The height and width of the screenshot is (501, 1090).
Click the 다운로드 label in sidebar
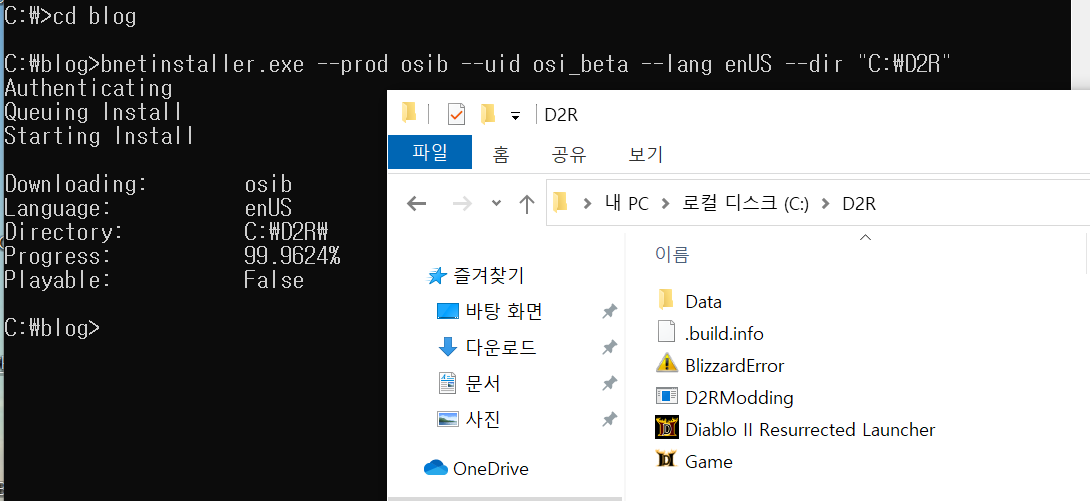501,347
